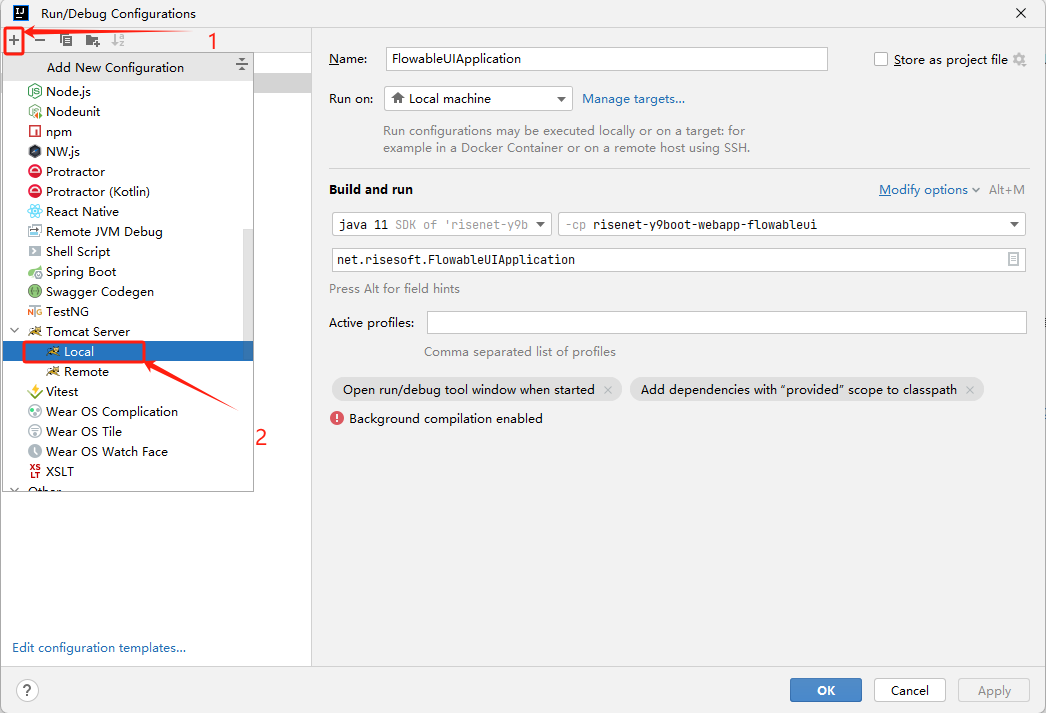Click the Name input field
Viewport: 1046px width, 713px height.
pos(606,59)
